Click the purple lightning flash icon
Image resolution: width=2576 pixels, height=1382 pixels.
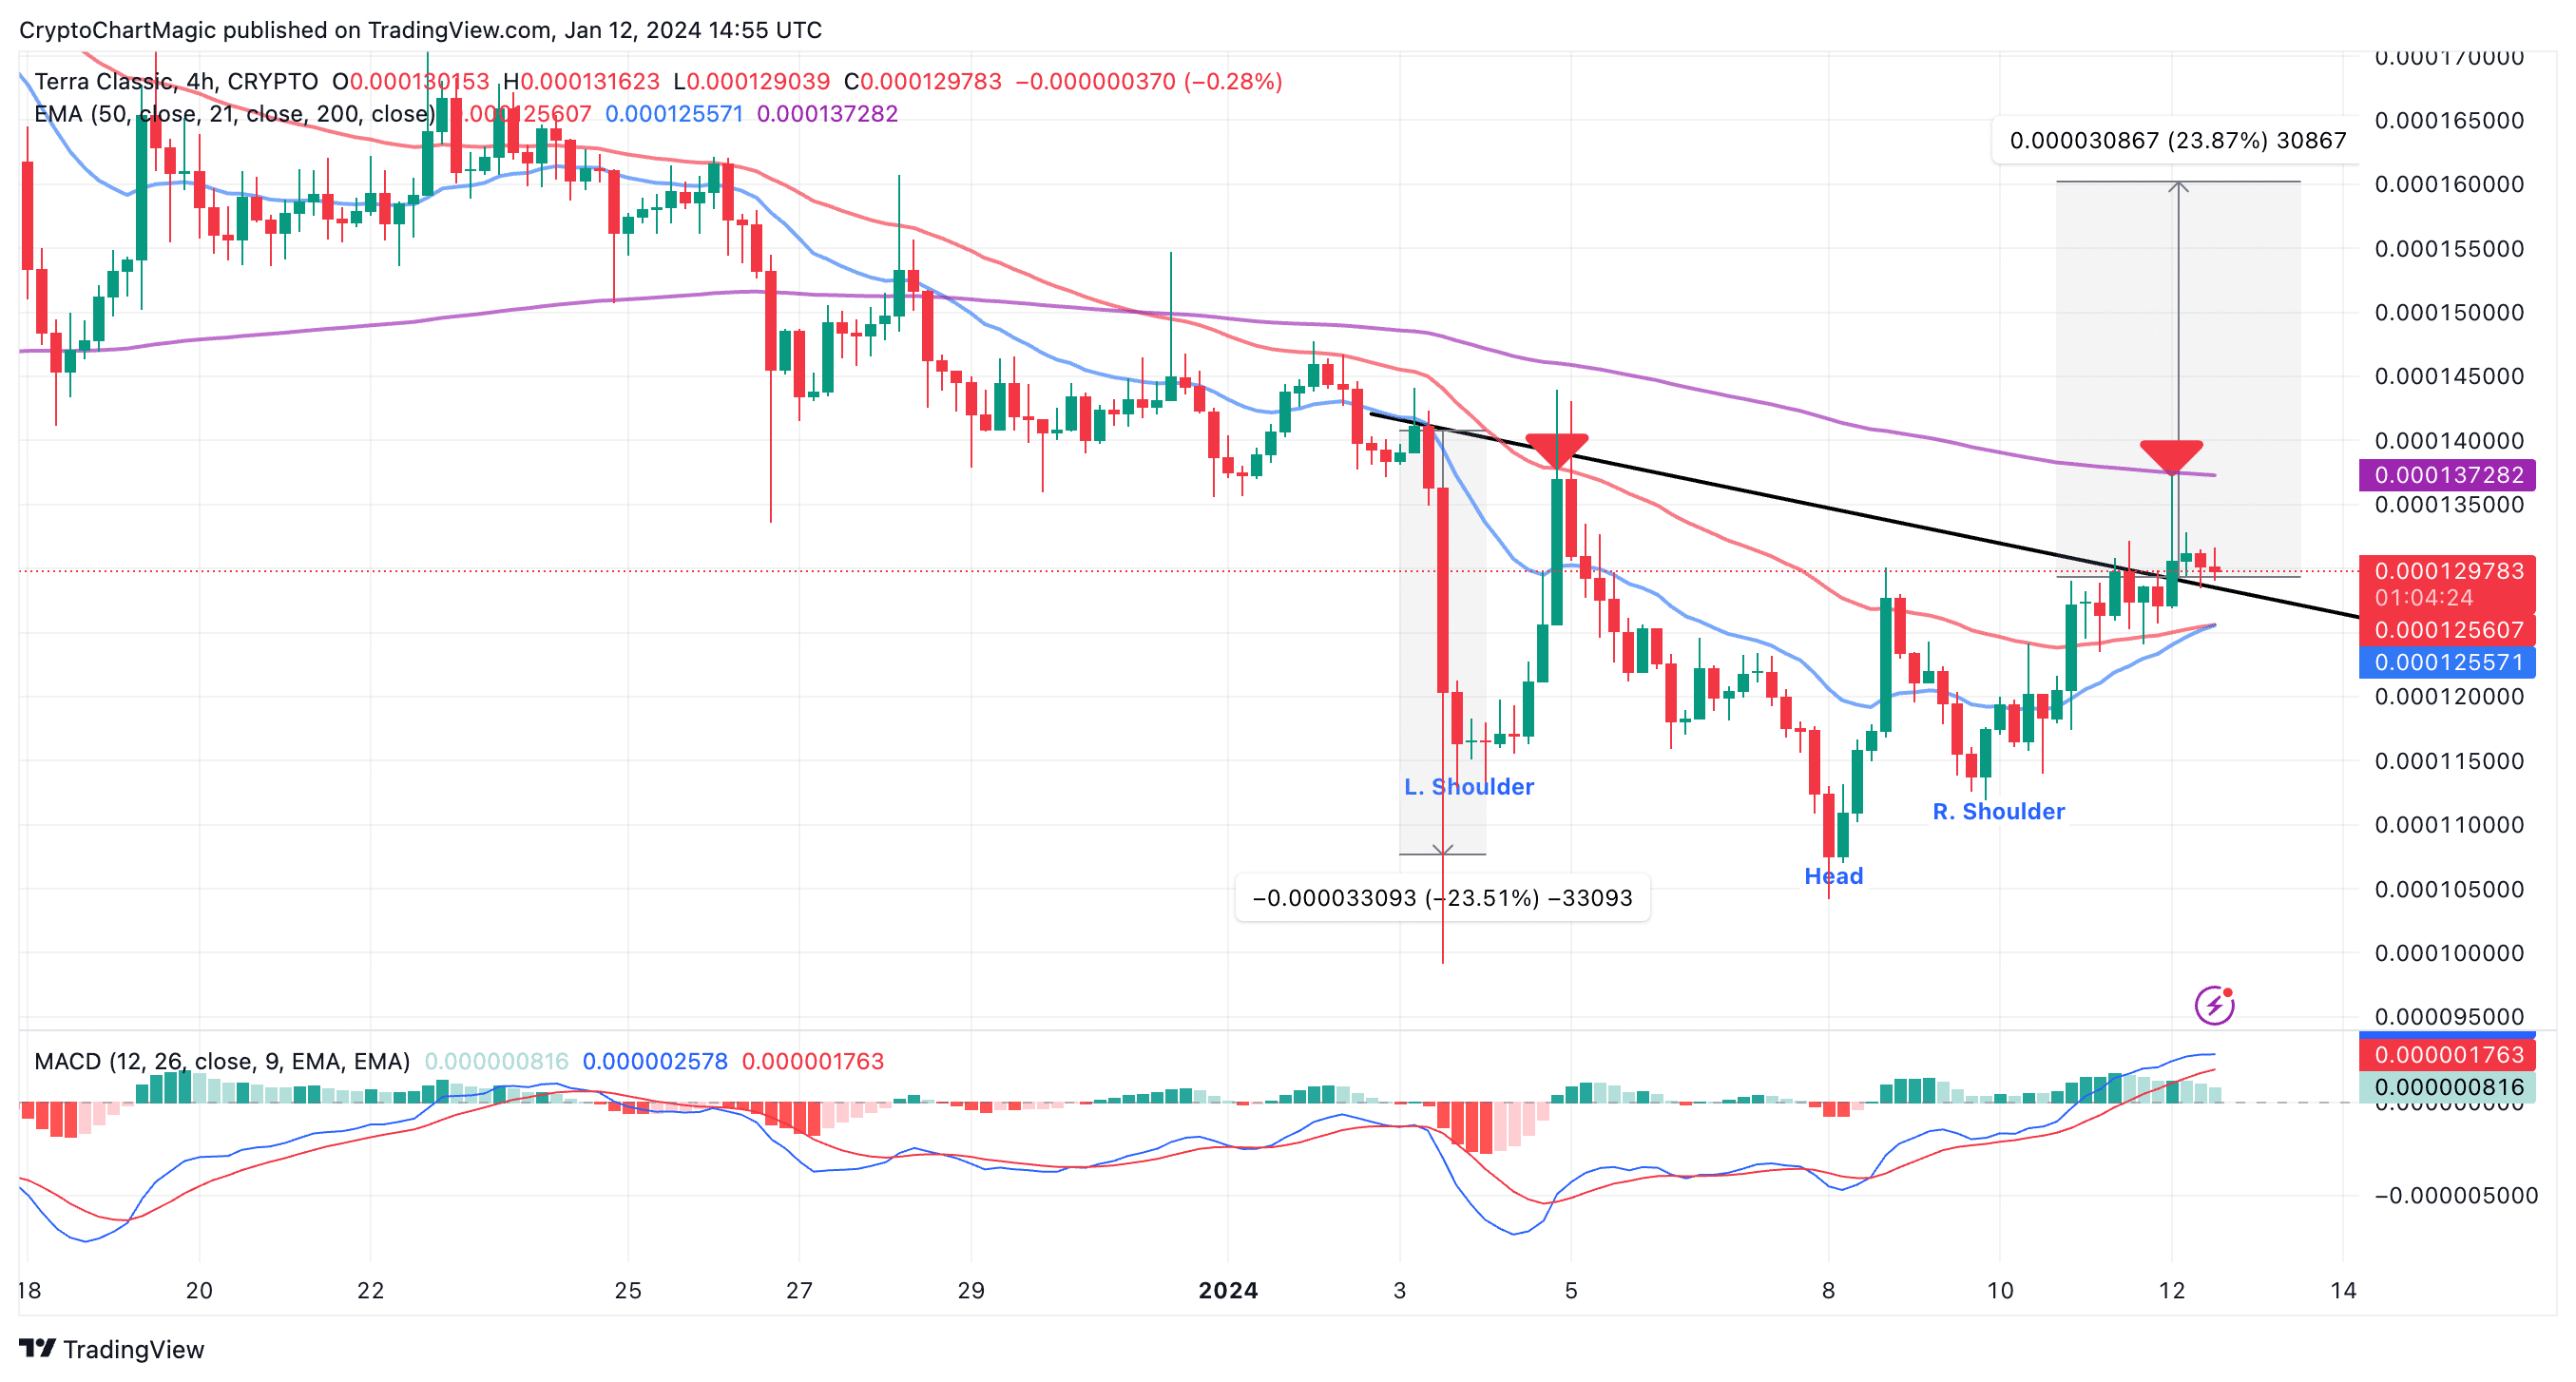tap(2214, 1005)
